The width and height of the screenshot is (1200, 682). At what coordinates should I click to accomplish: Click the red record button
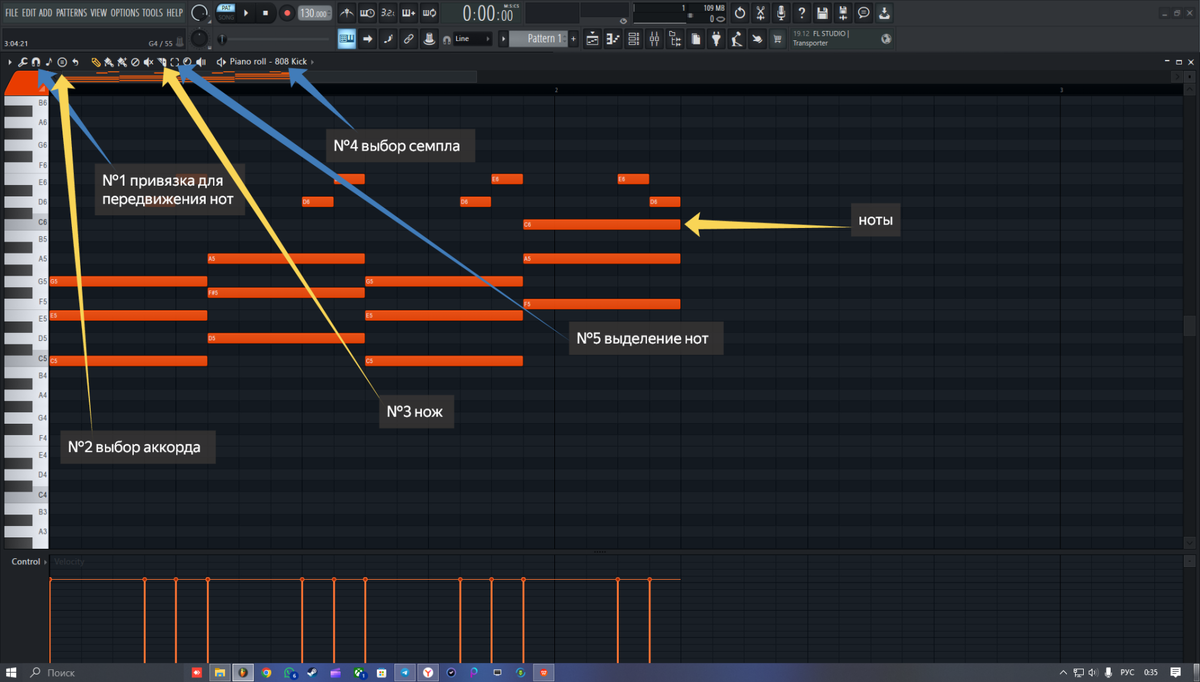287,13
